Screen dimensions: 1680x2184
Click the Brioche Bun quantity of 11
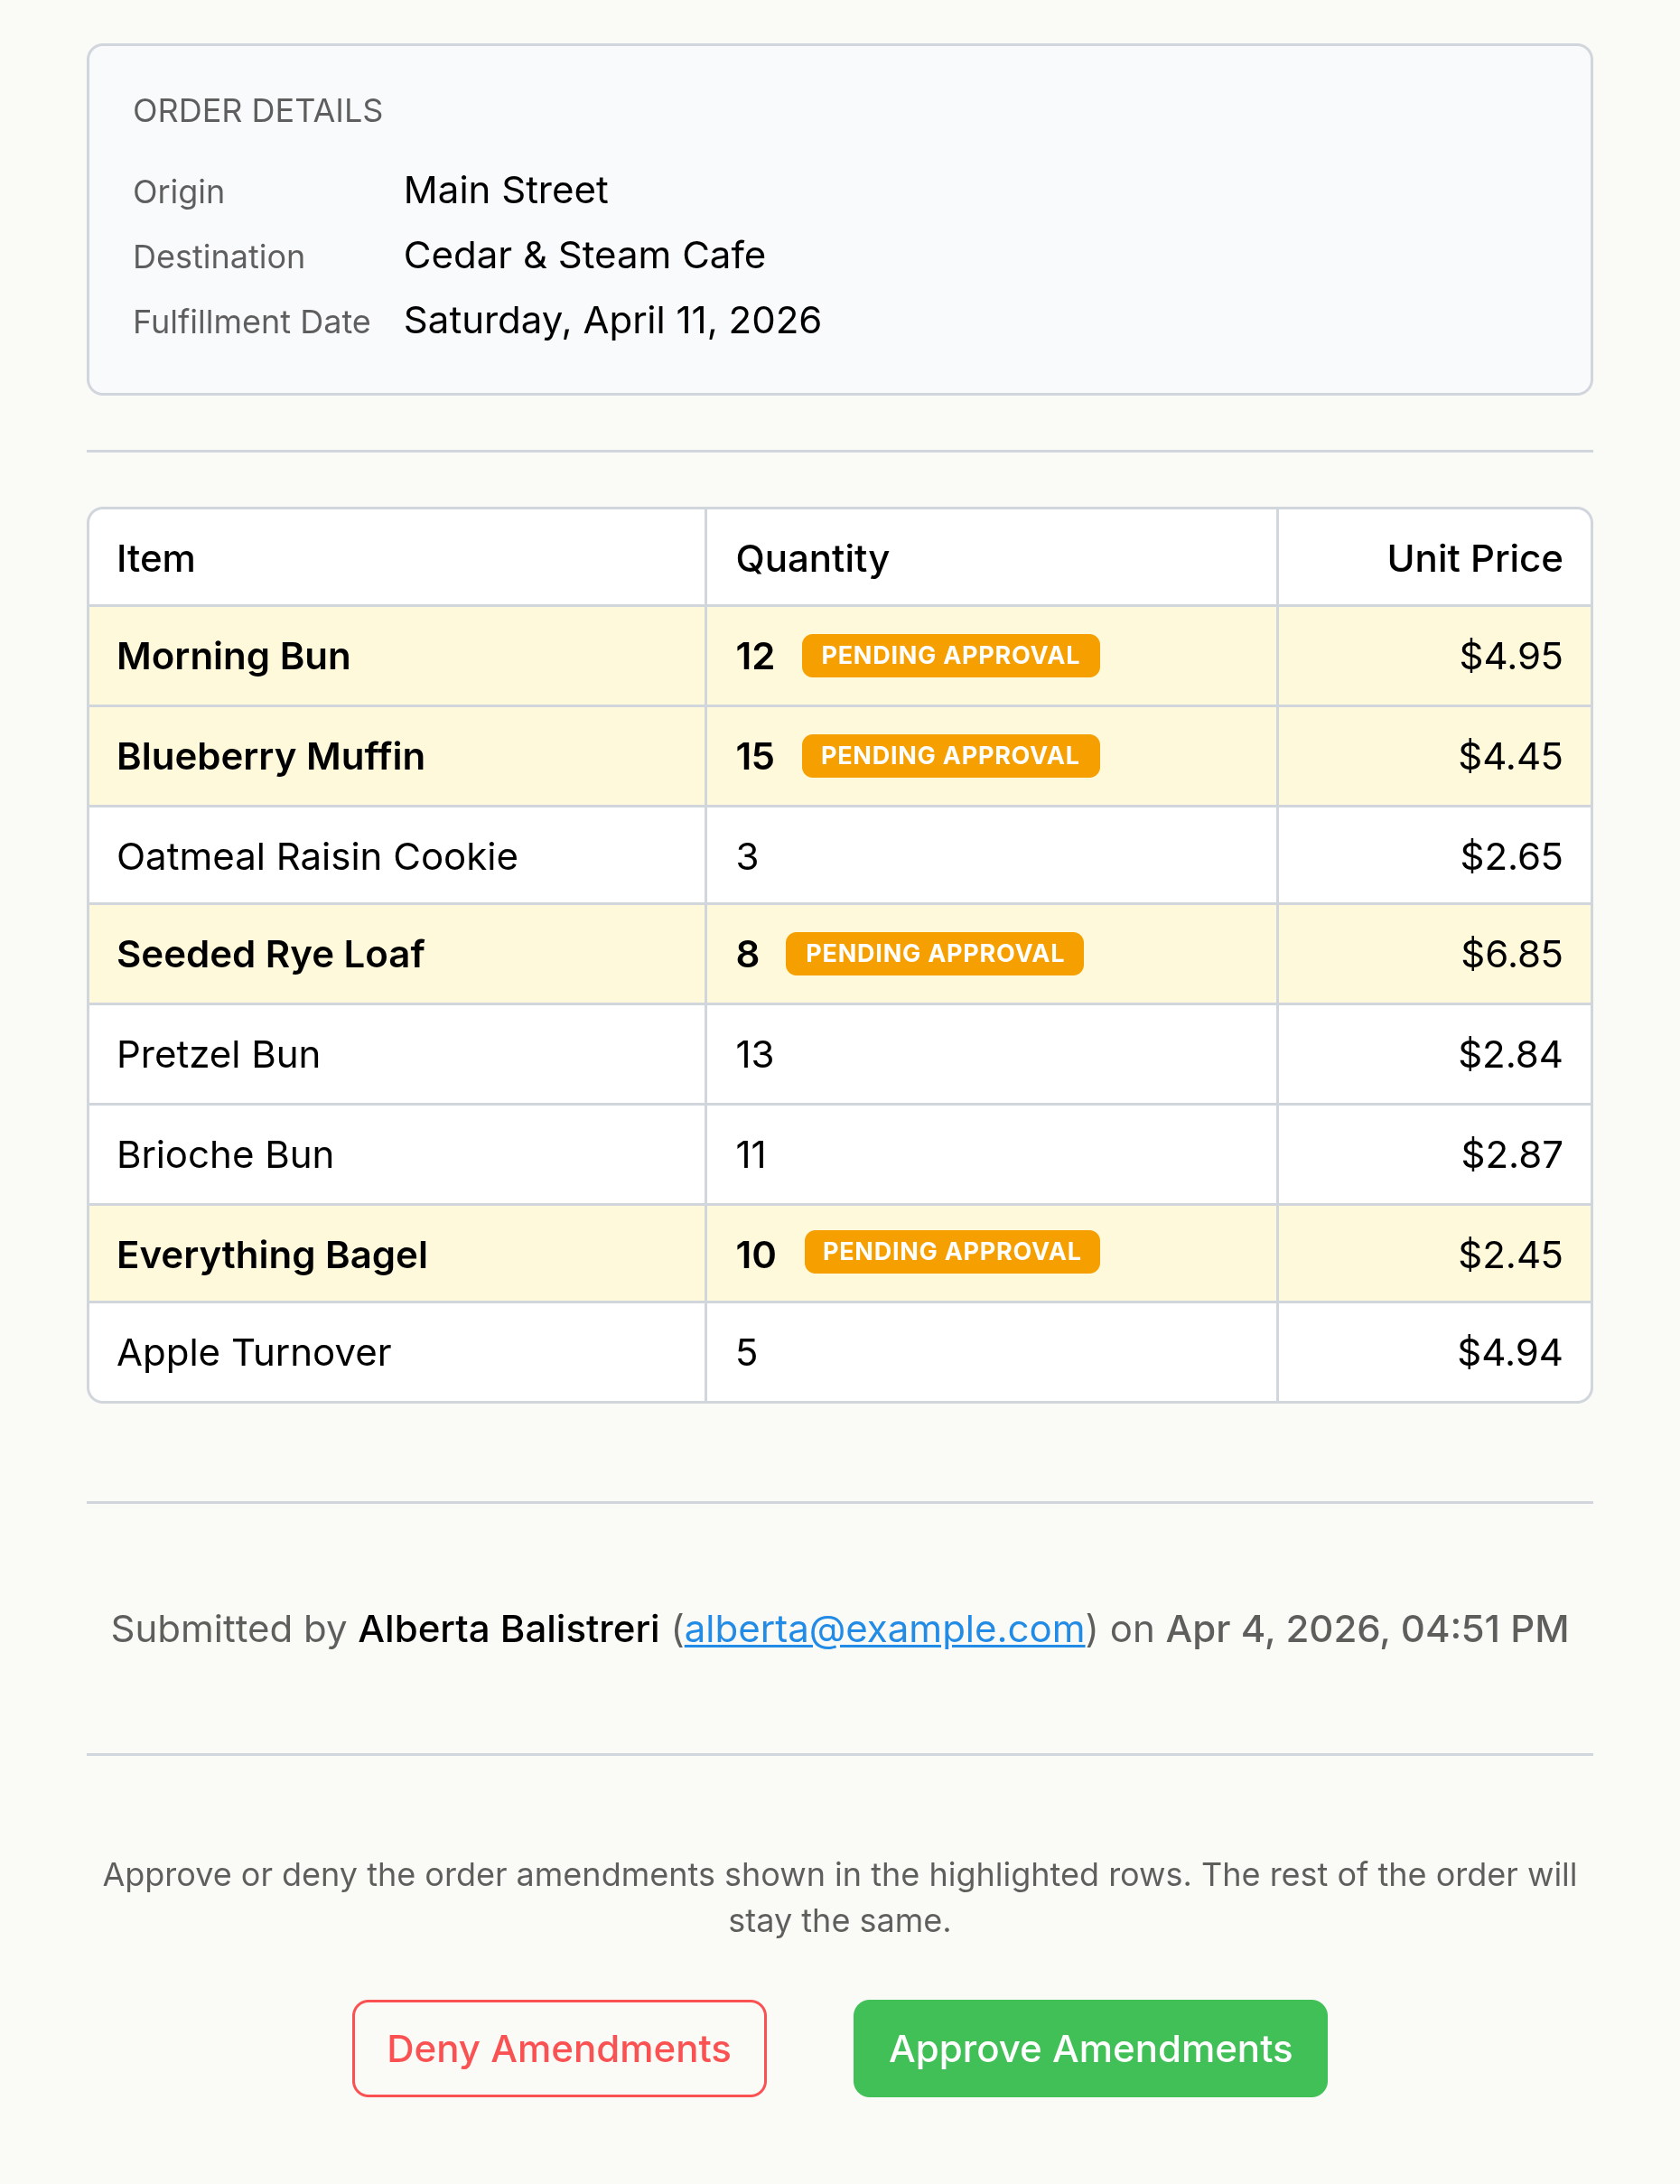751,1155
